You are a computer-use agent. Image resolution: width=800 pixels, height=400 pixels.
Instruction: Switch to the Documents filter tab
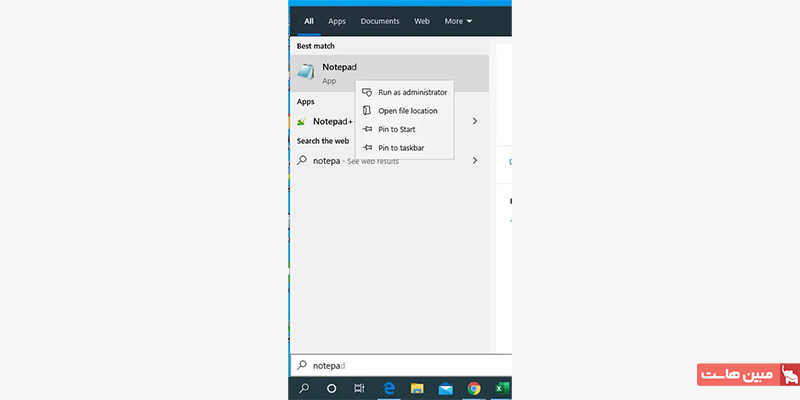pos(380,21)
